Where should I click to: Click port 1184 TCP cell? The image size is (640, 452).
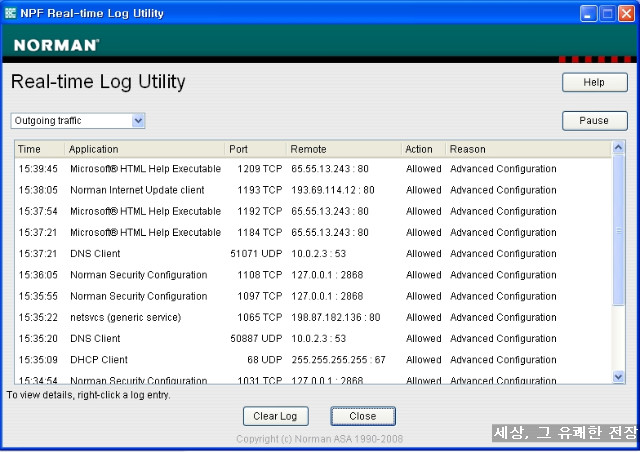[x=260, y=232]
